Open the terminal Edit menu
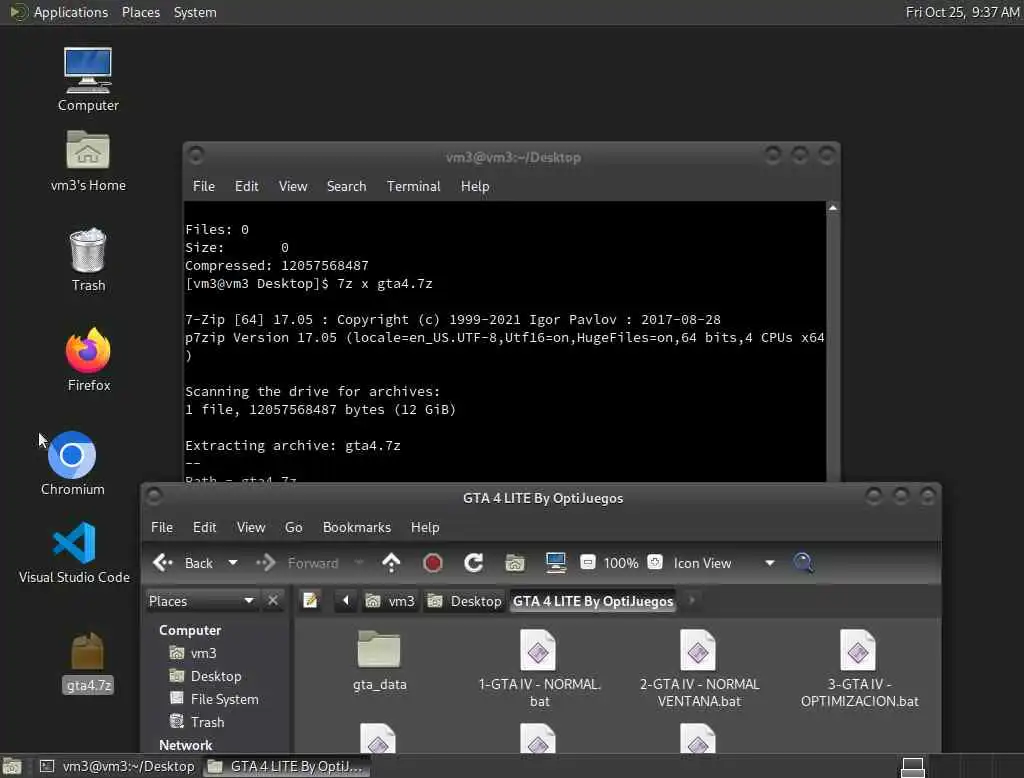Viewport: 1024px width, 778px height. pos(246,186)
